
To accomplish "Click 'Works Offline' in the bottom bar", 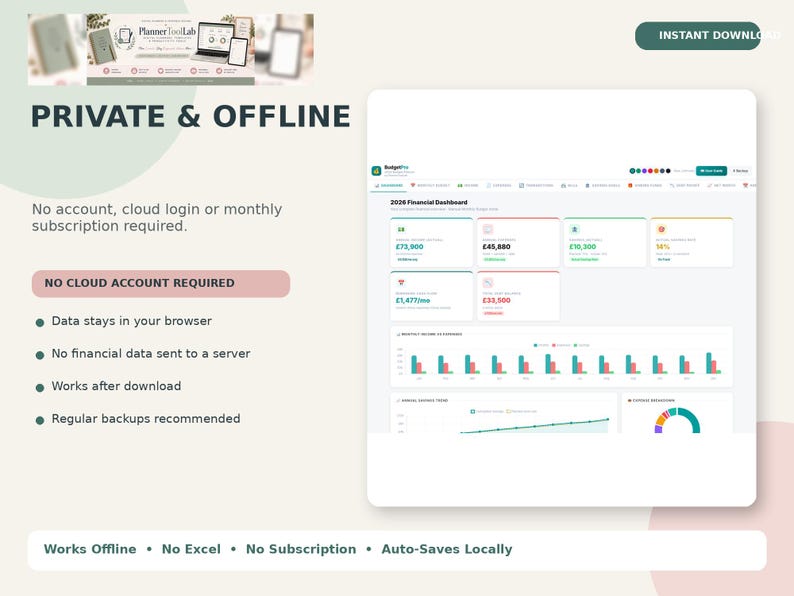I will coord(90,549).
